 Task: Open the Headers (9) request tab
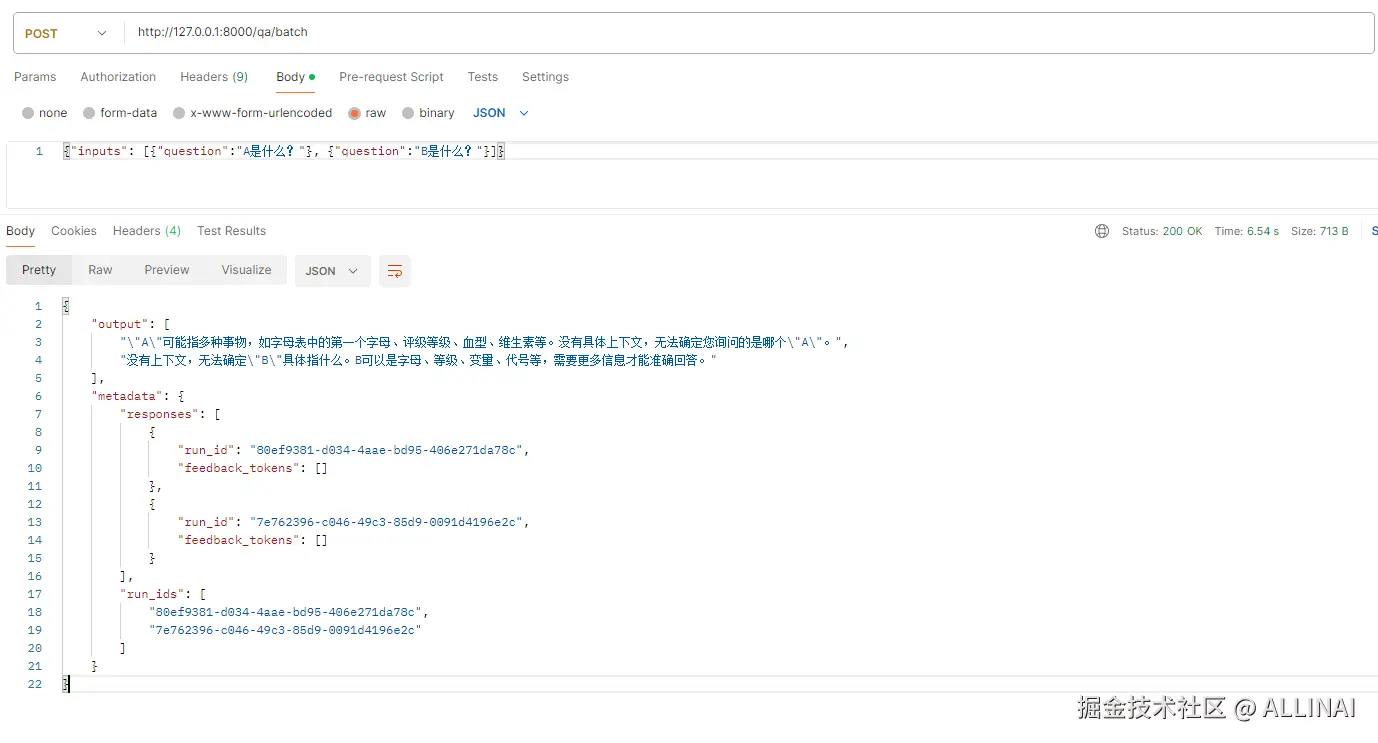click(x=214, y=77)
